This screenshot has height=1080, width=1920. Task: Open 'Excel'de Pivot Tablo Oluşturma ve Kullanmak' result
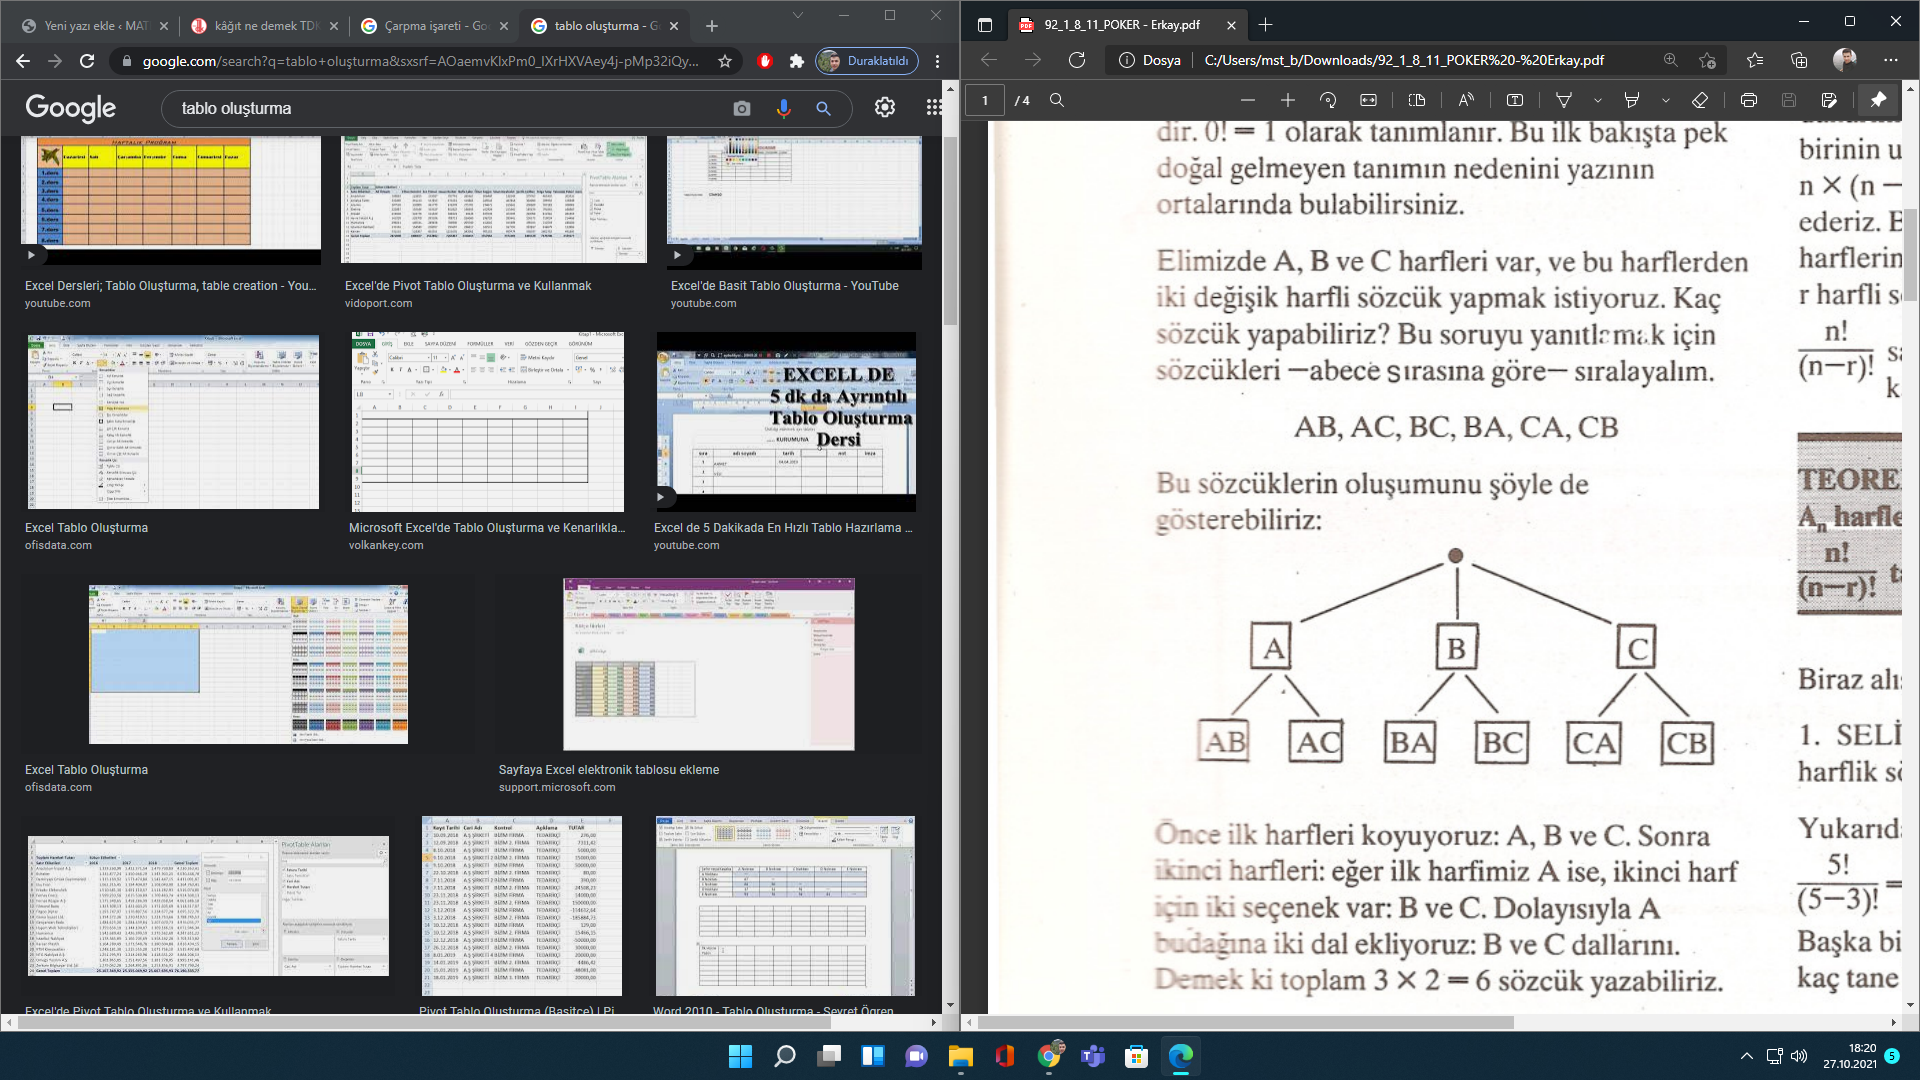coord(468,286)
